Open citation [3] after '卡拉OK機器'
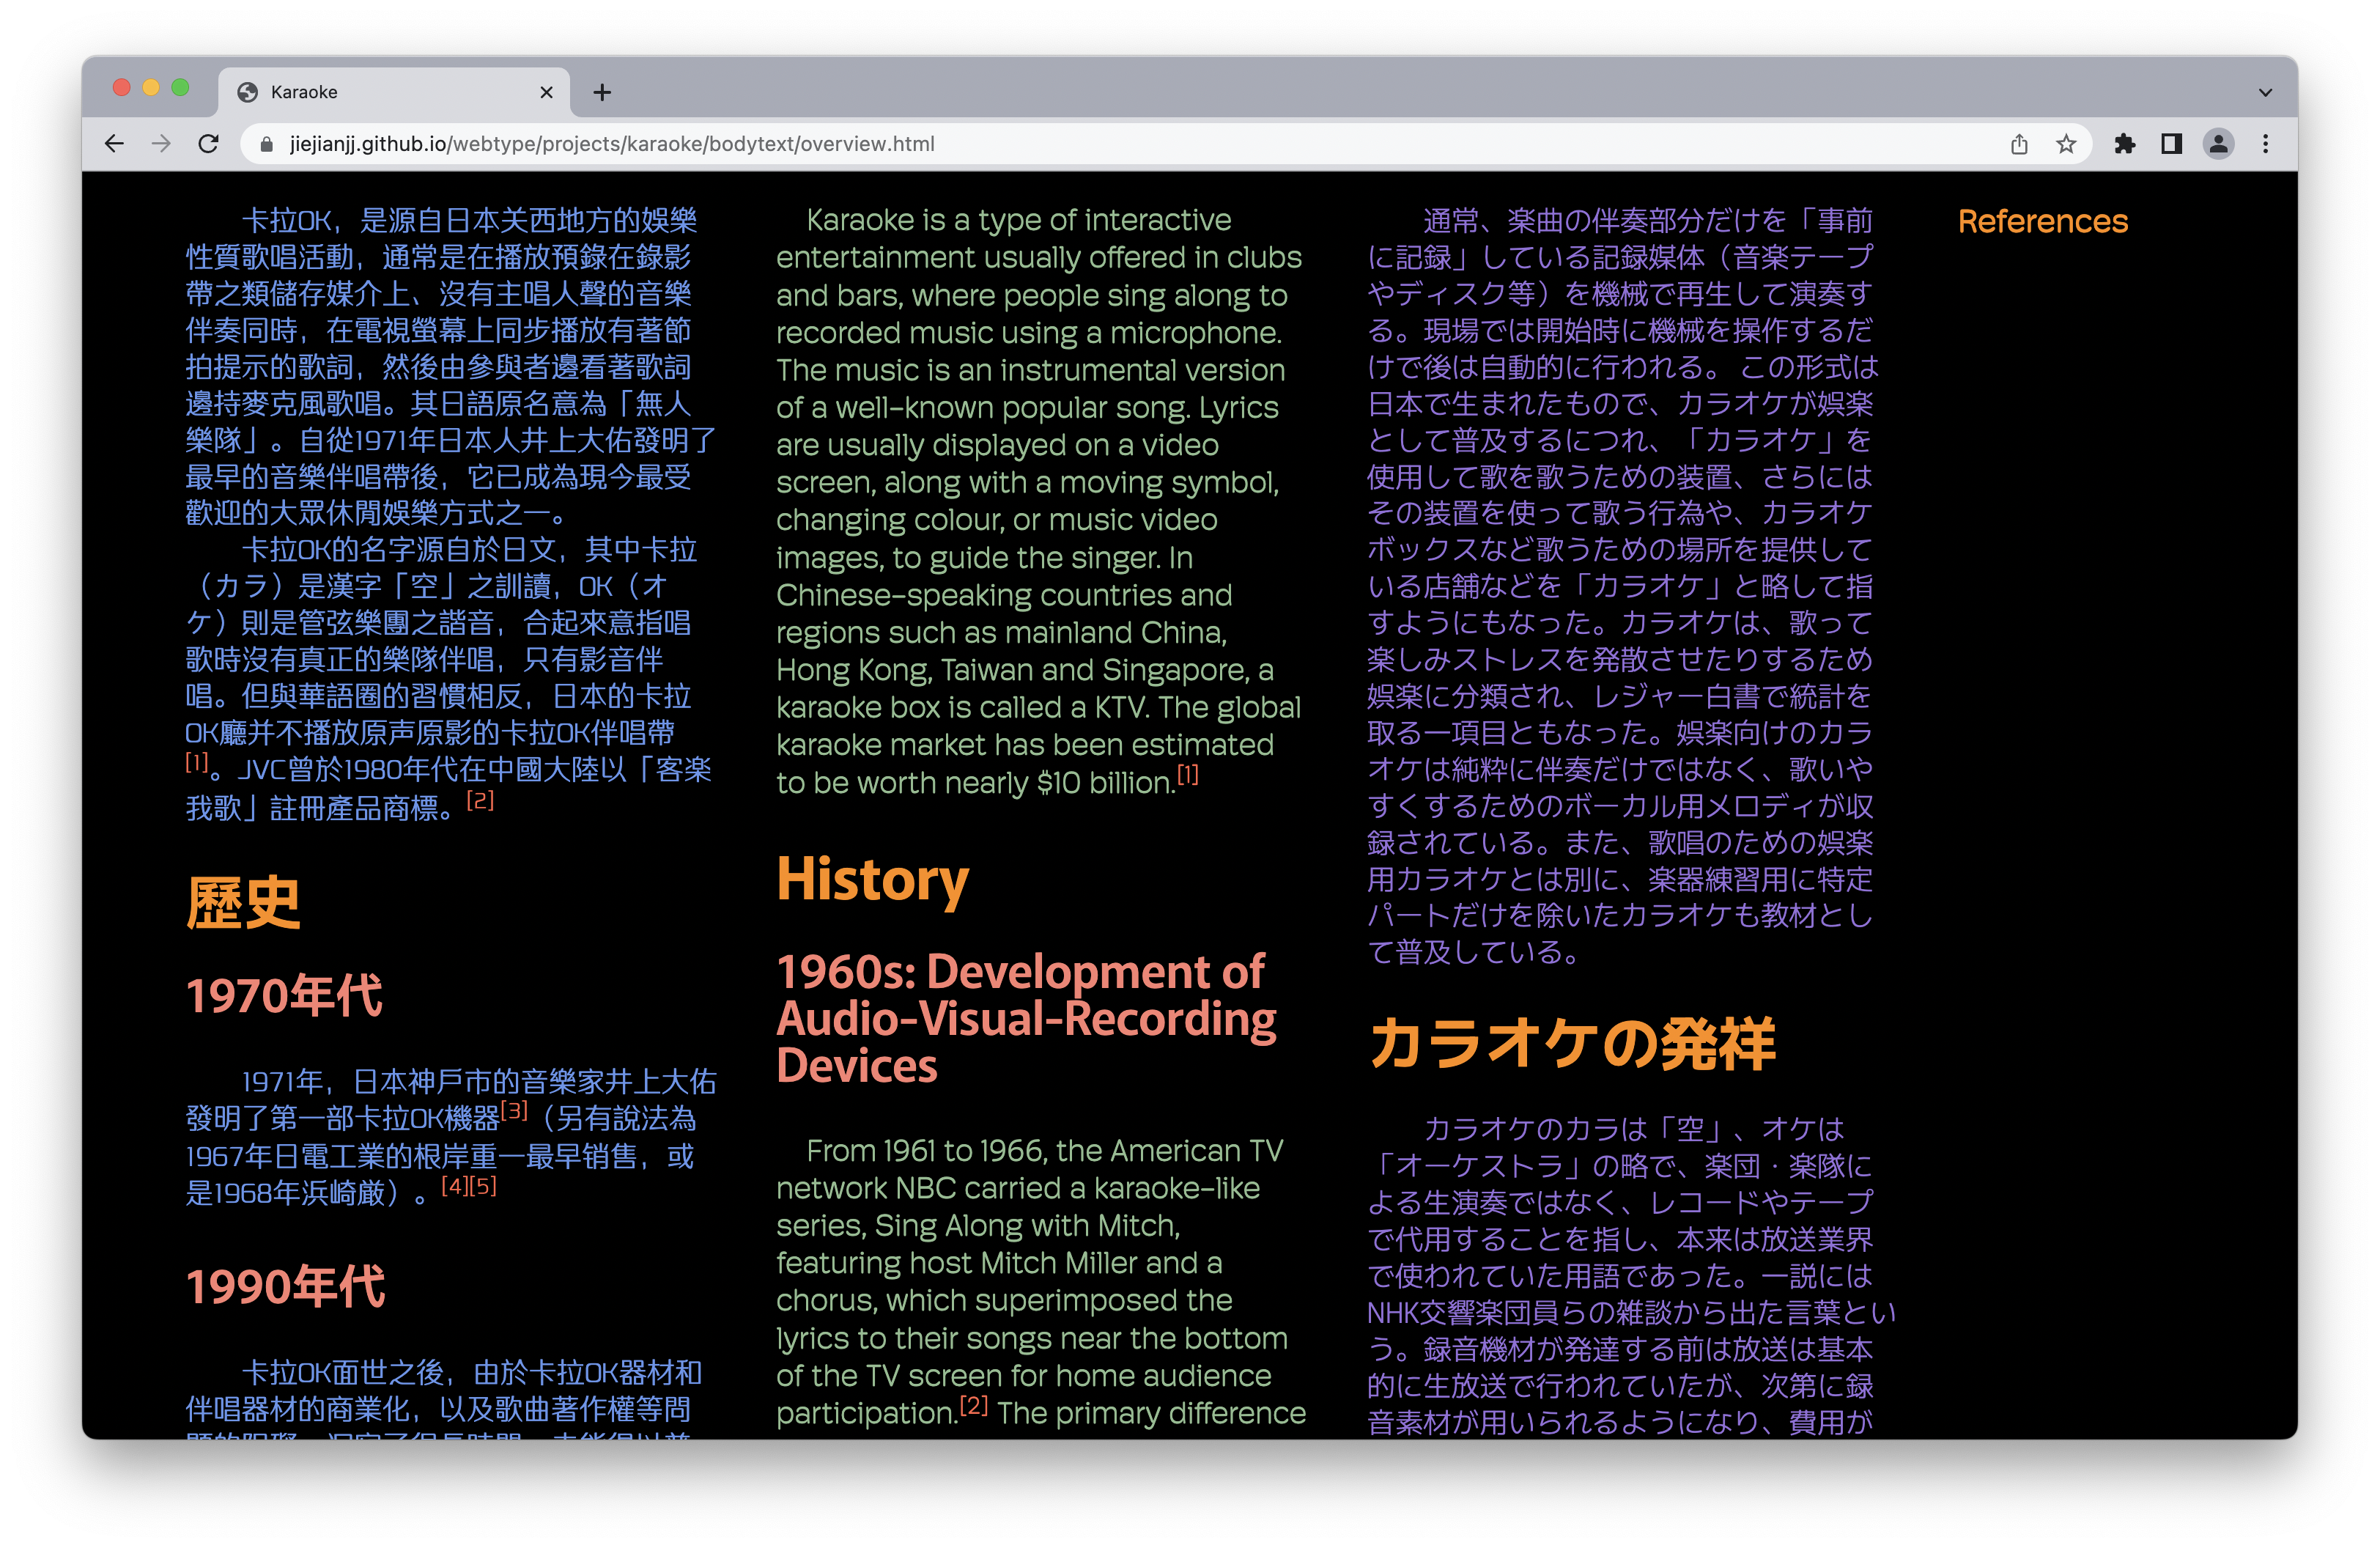The width and height of the screenshot is (2380, 1548). (514, 1110)
